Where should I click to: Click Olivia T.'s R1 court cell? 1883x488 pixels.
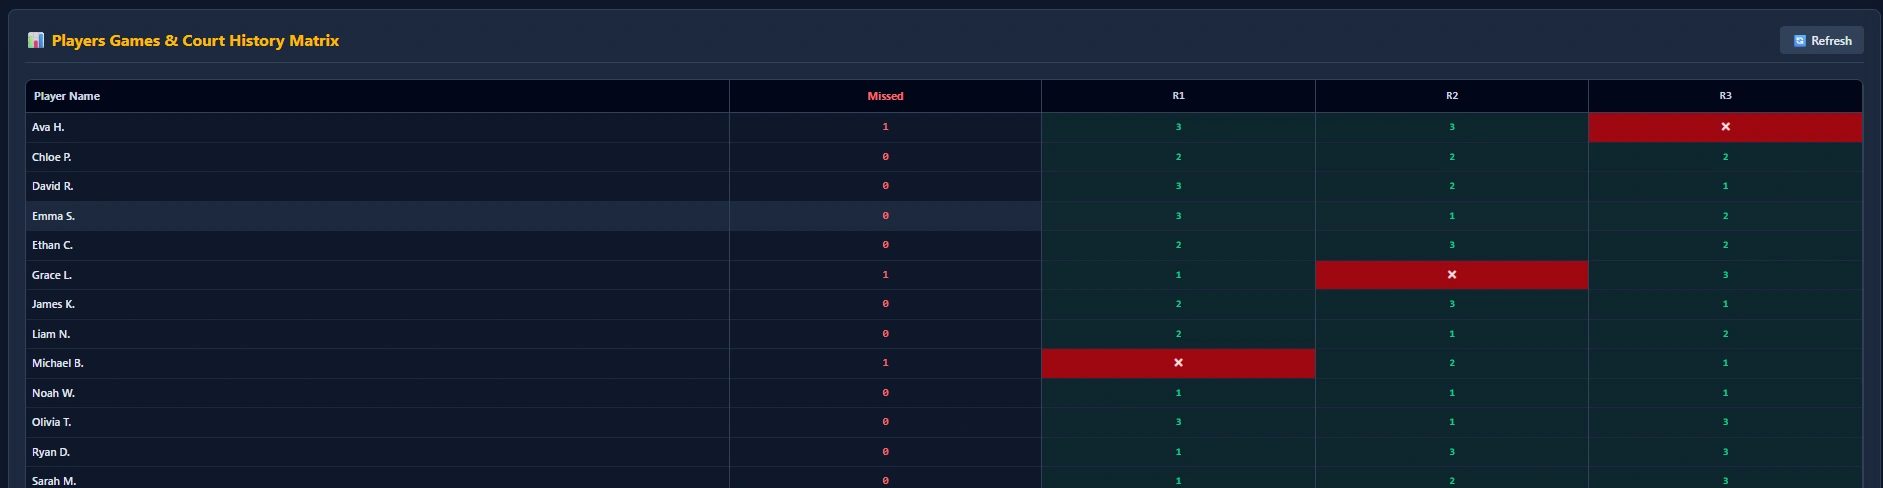click(x=1178, y=422)
